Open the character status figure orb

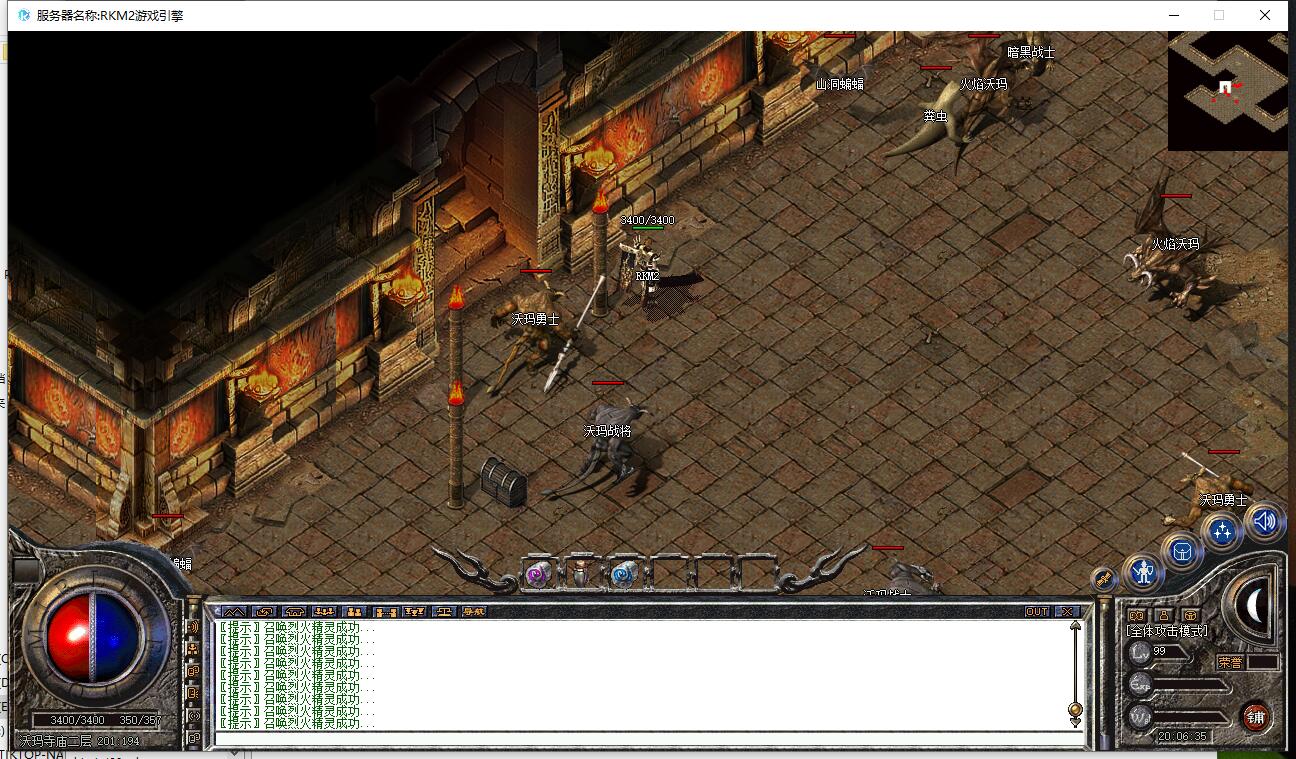point(1143,572)
